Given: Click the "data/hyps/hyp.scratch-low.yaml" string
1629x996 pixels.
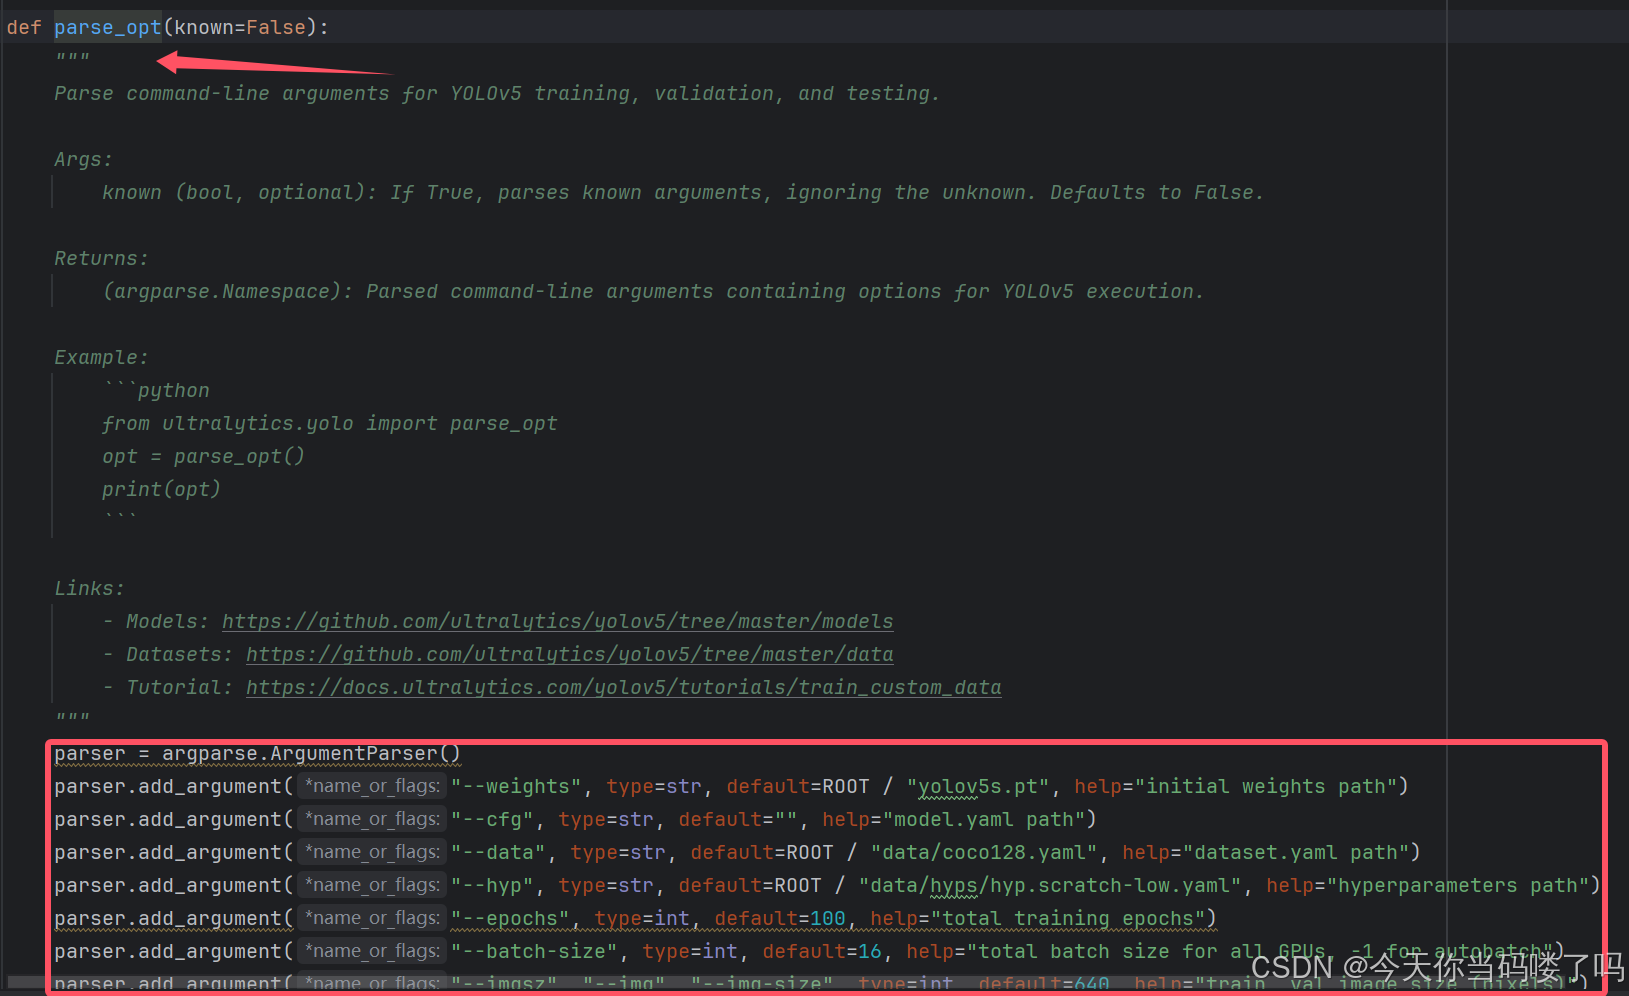Looking at the screenshot, I should 1050,885.
